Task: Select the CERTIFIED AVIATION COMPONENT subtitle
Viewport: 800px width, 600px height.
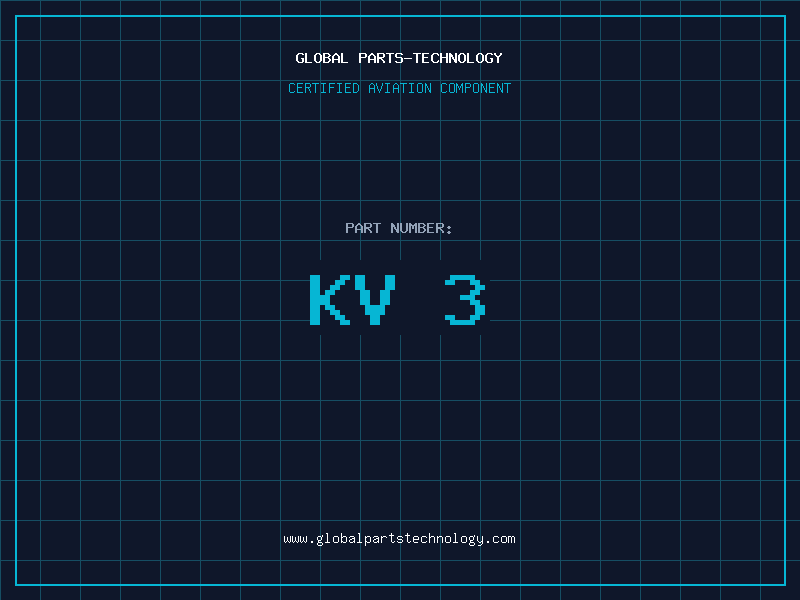Action: tap(399, 88)
